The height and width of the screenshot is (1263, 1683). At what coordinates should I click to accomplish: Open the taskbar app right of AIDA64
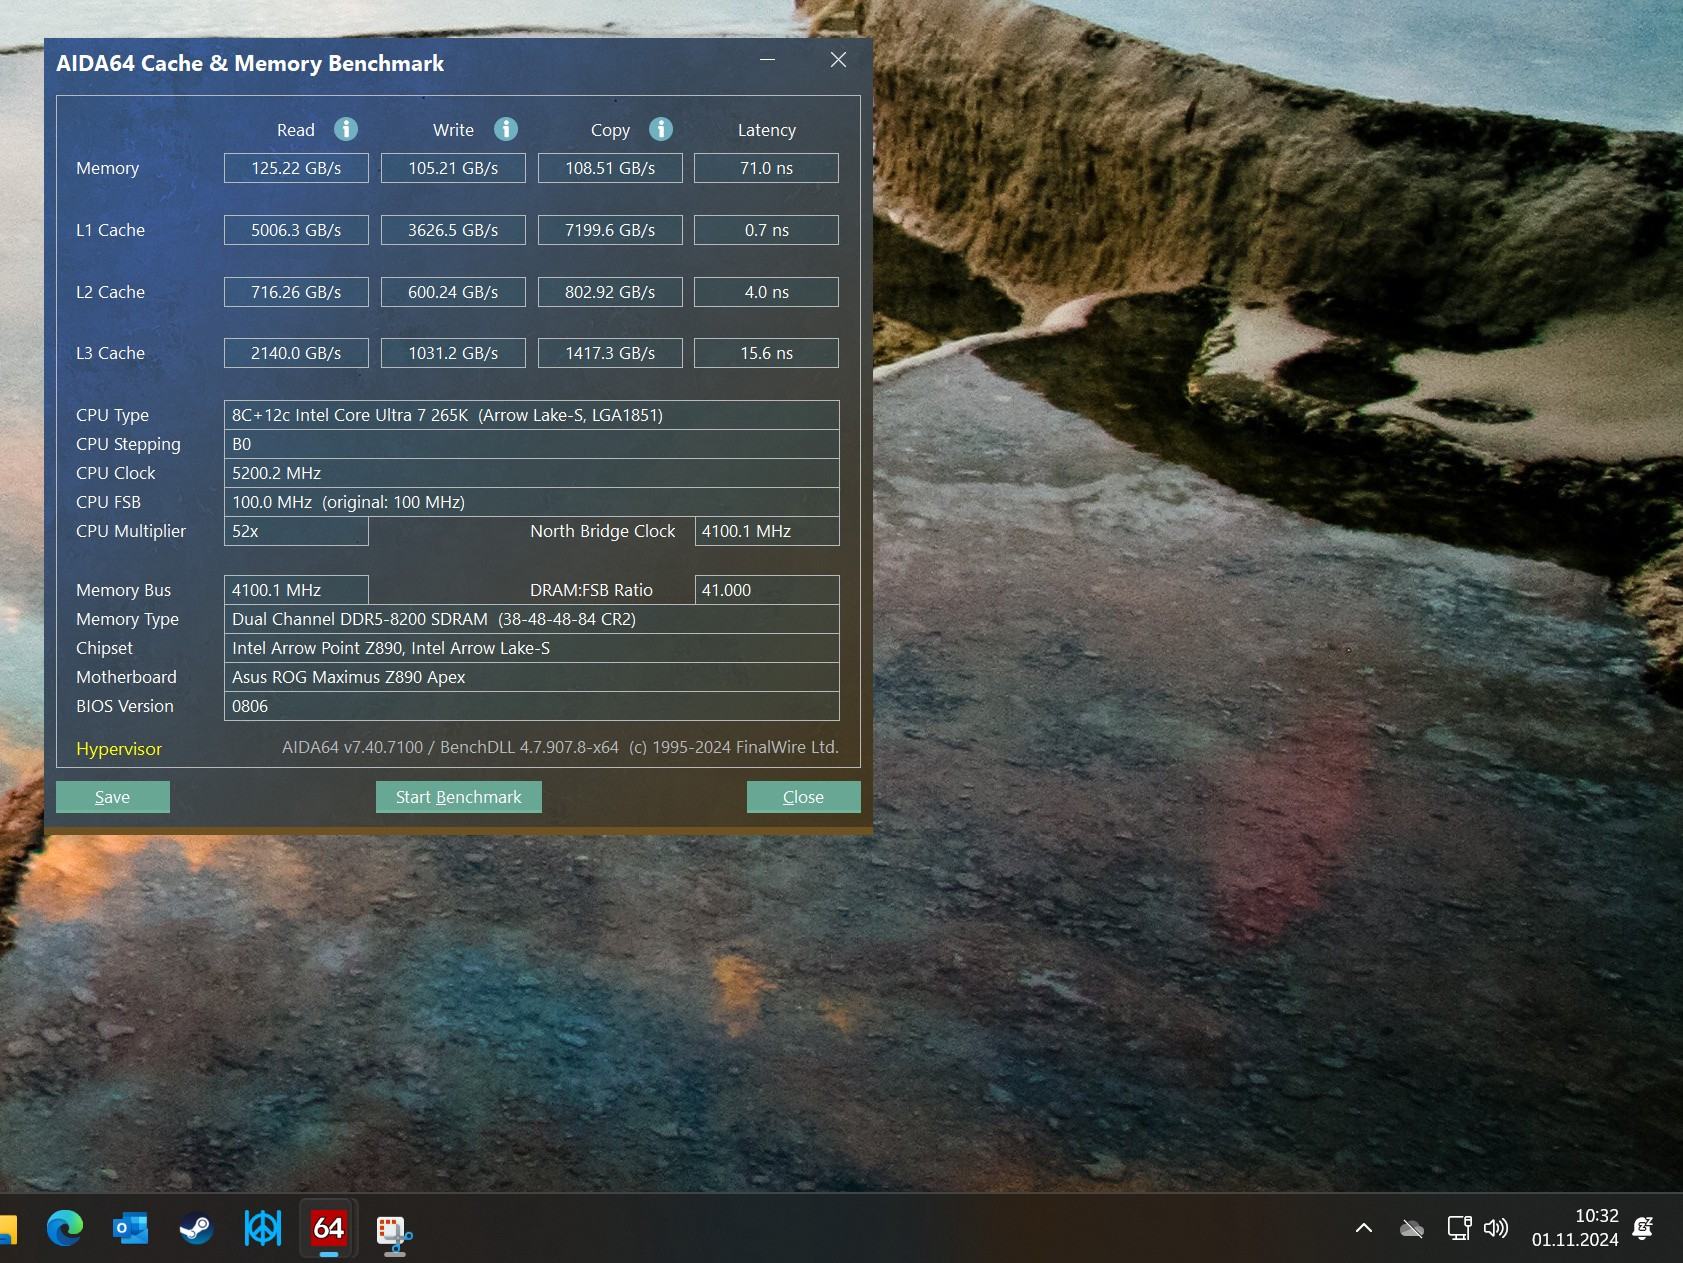coord(394,1234)
